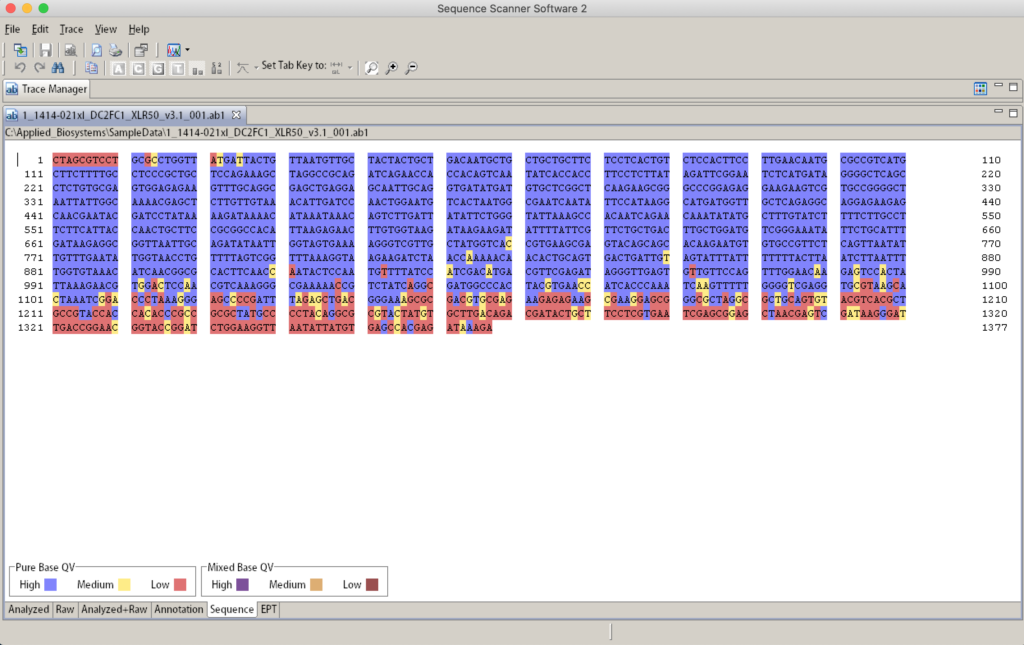Click the Save icon in the toolbar

click(x=45, y=49)
